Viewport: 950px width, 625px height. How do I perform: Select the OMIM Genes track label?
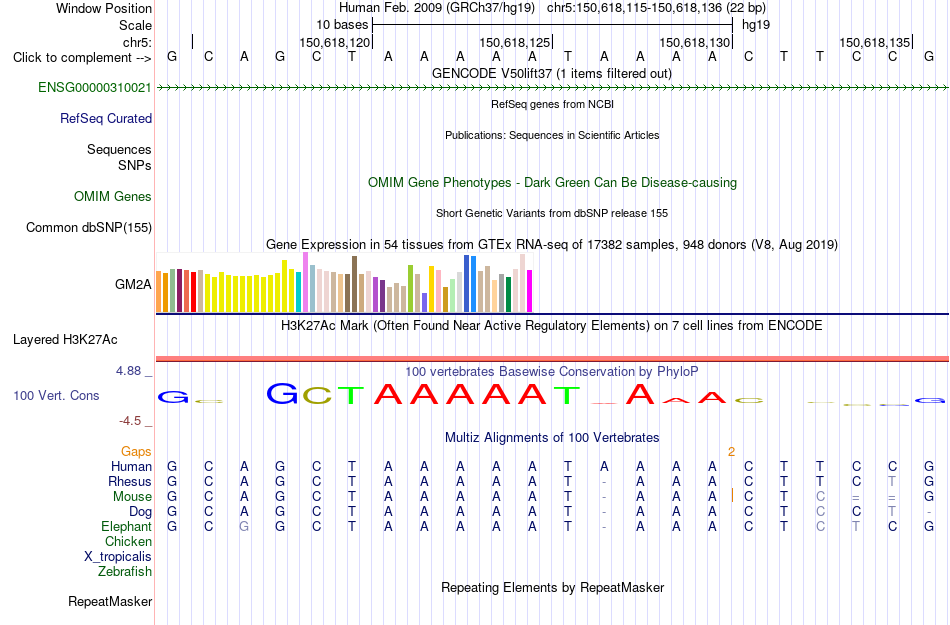(x=113, y=197)
